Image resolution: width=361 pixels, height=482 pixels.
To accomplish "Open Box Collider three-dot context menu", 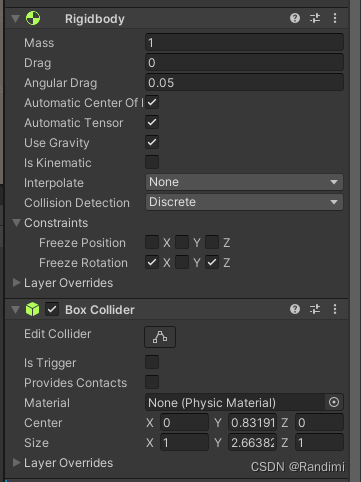I will tap(335, 309).
